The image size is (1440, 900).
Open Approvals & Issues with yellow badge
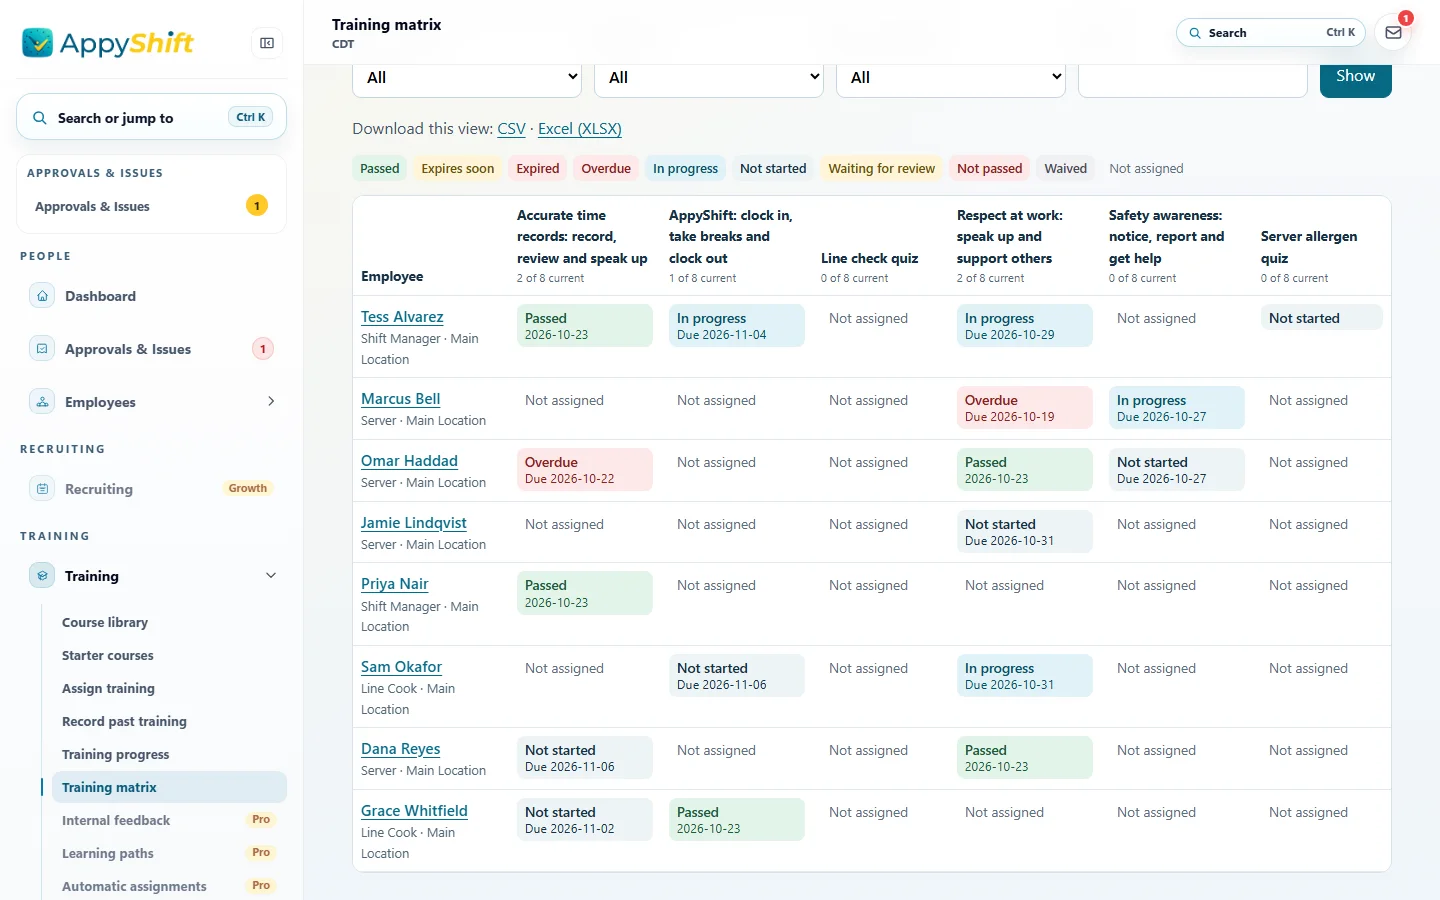click(151, 206)
